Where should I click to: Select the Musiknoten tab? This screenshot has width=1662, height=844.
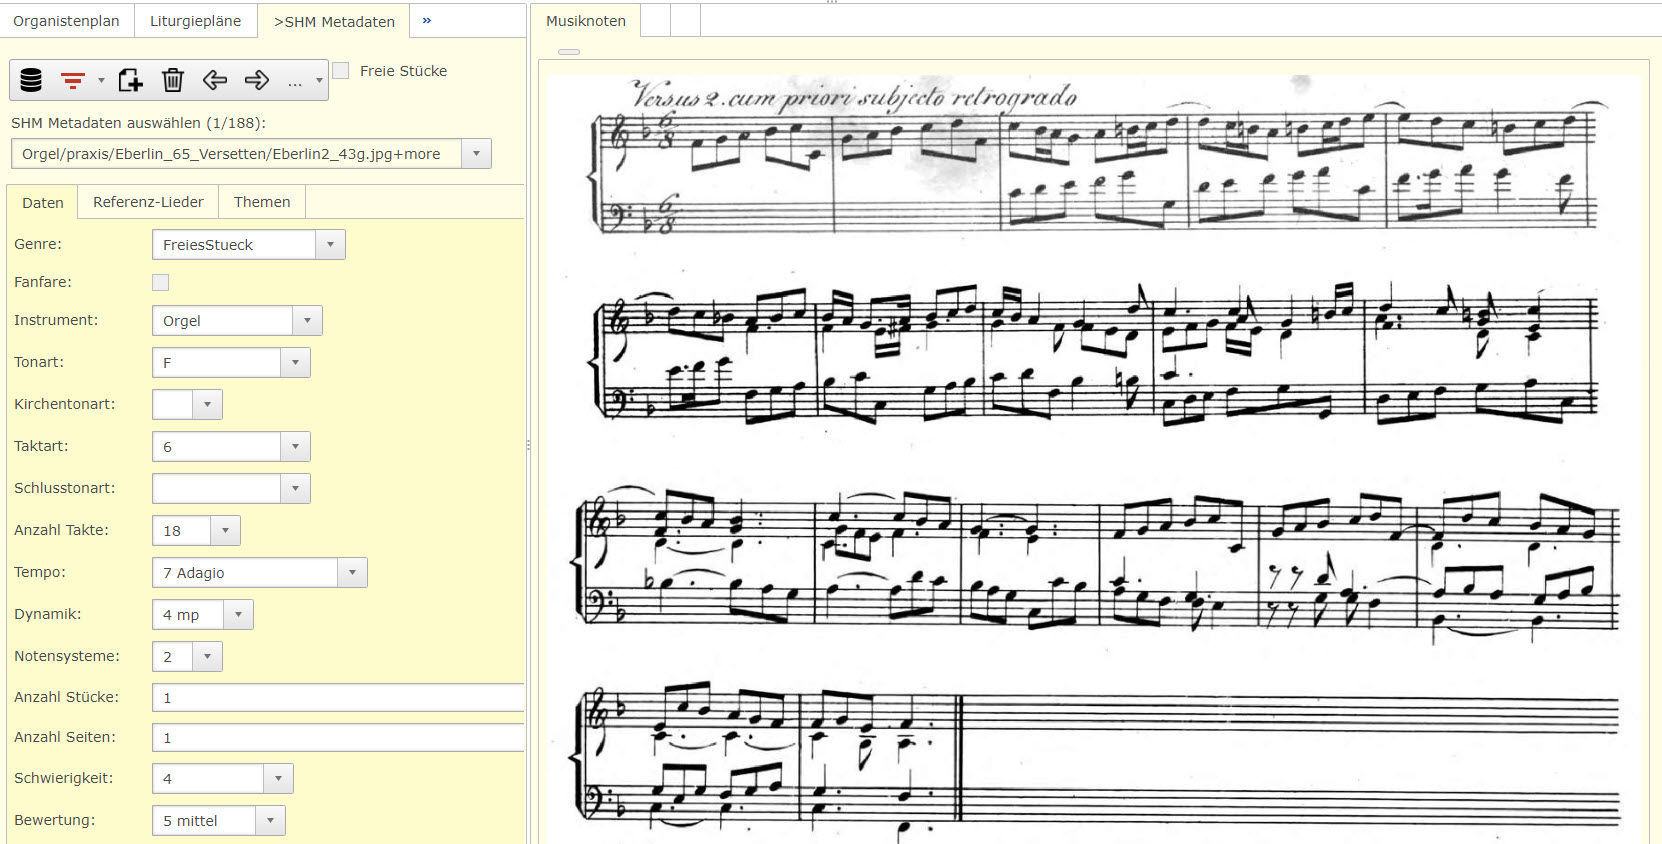[586, 21]
